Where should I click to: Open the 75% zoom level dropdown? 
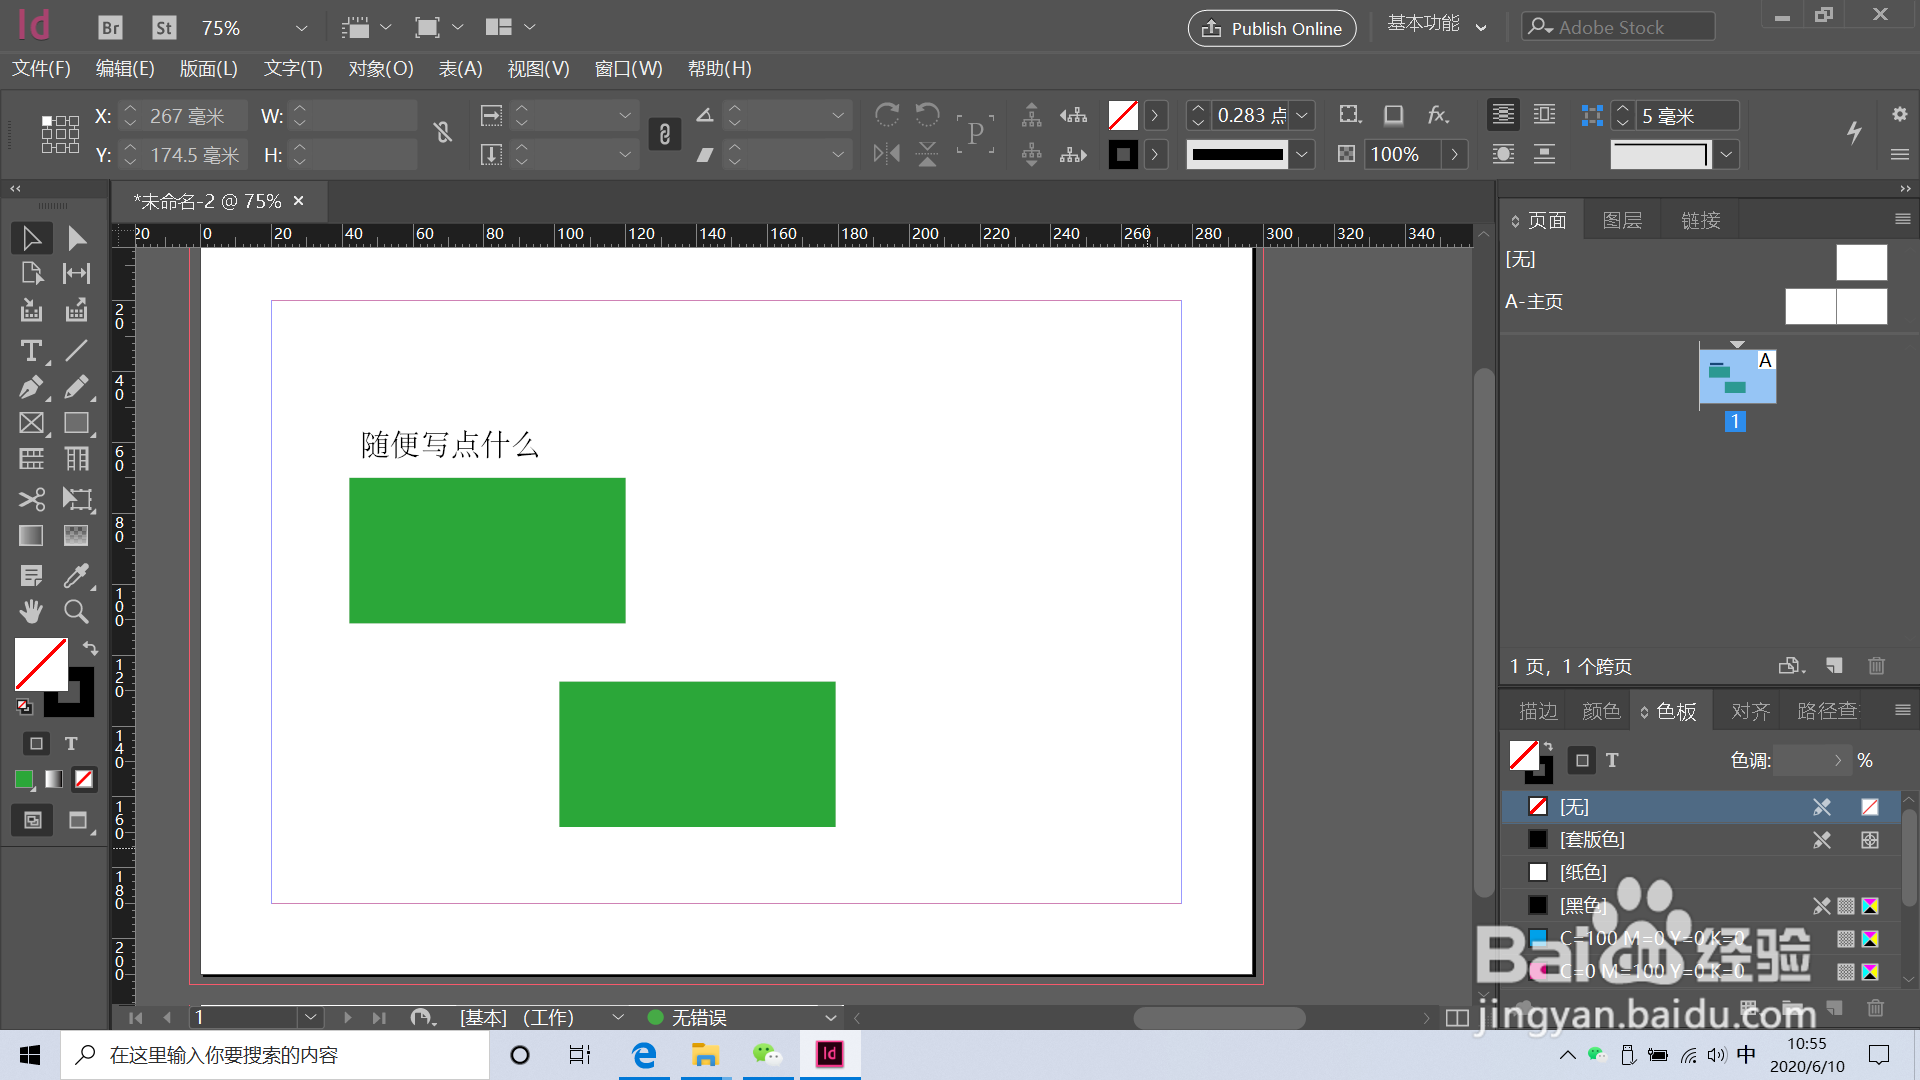pos(301,28)
